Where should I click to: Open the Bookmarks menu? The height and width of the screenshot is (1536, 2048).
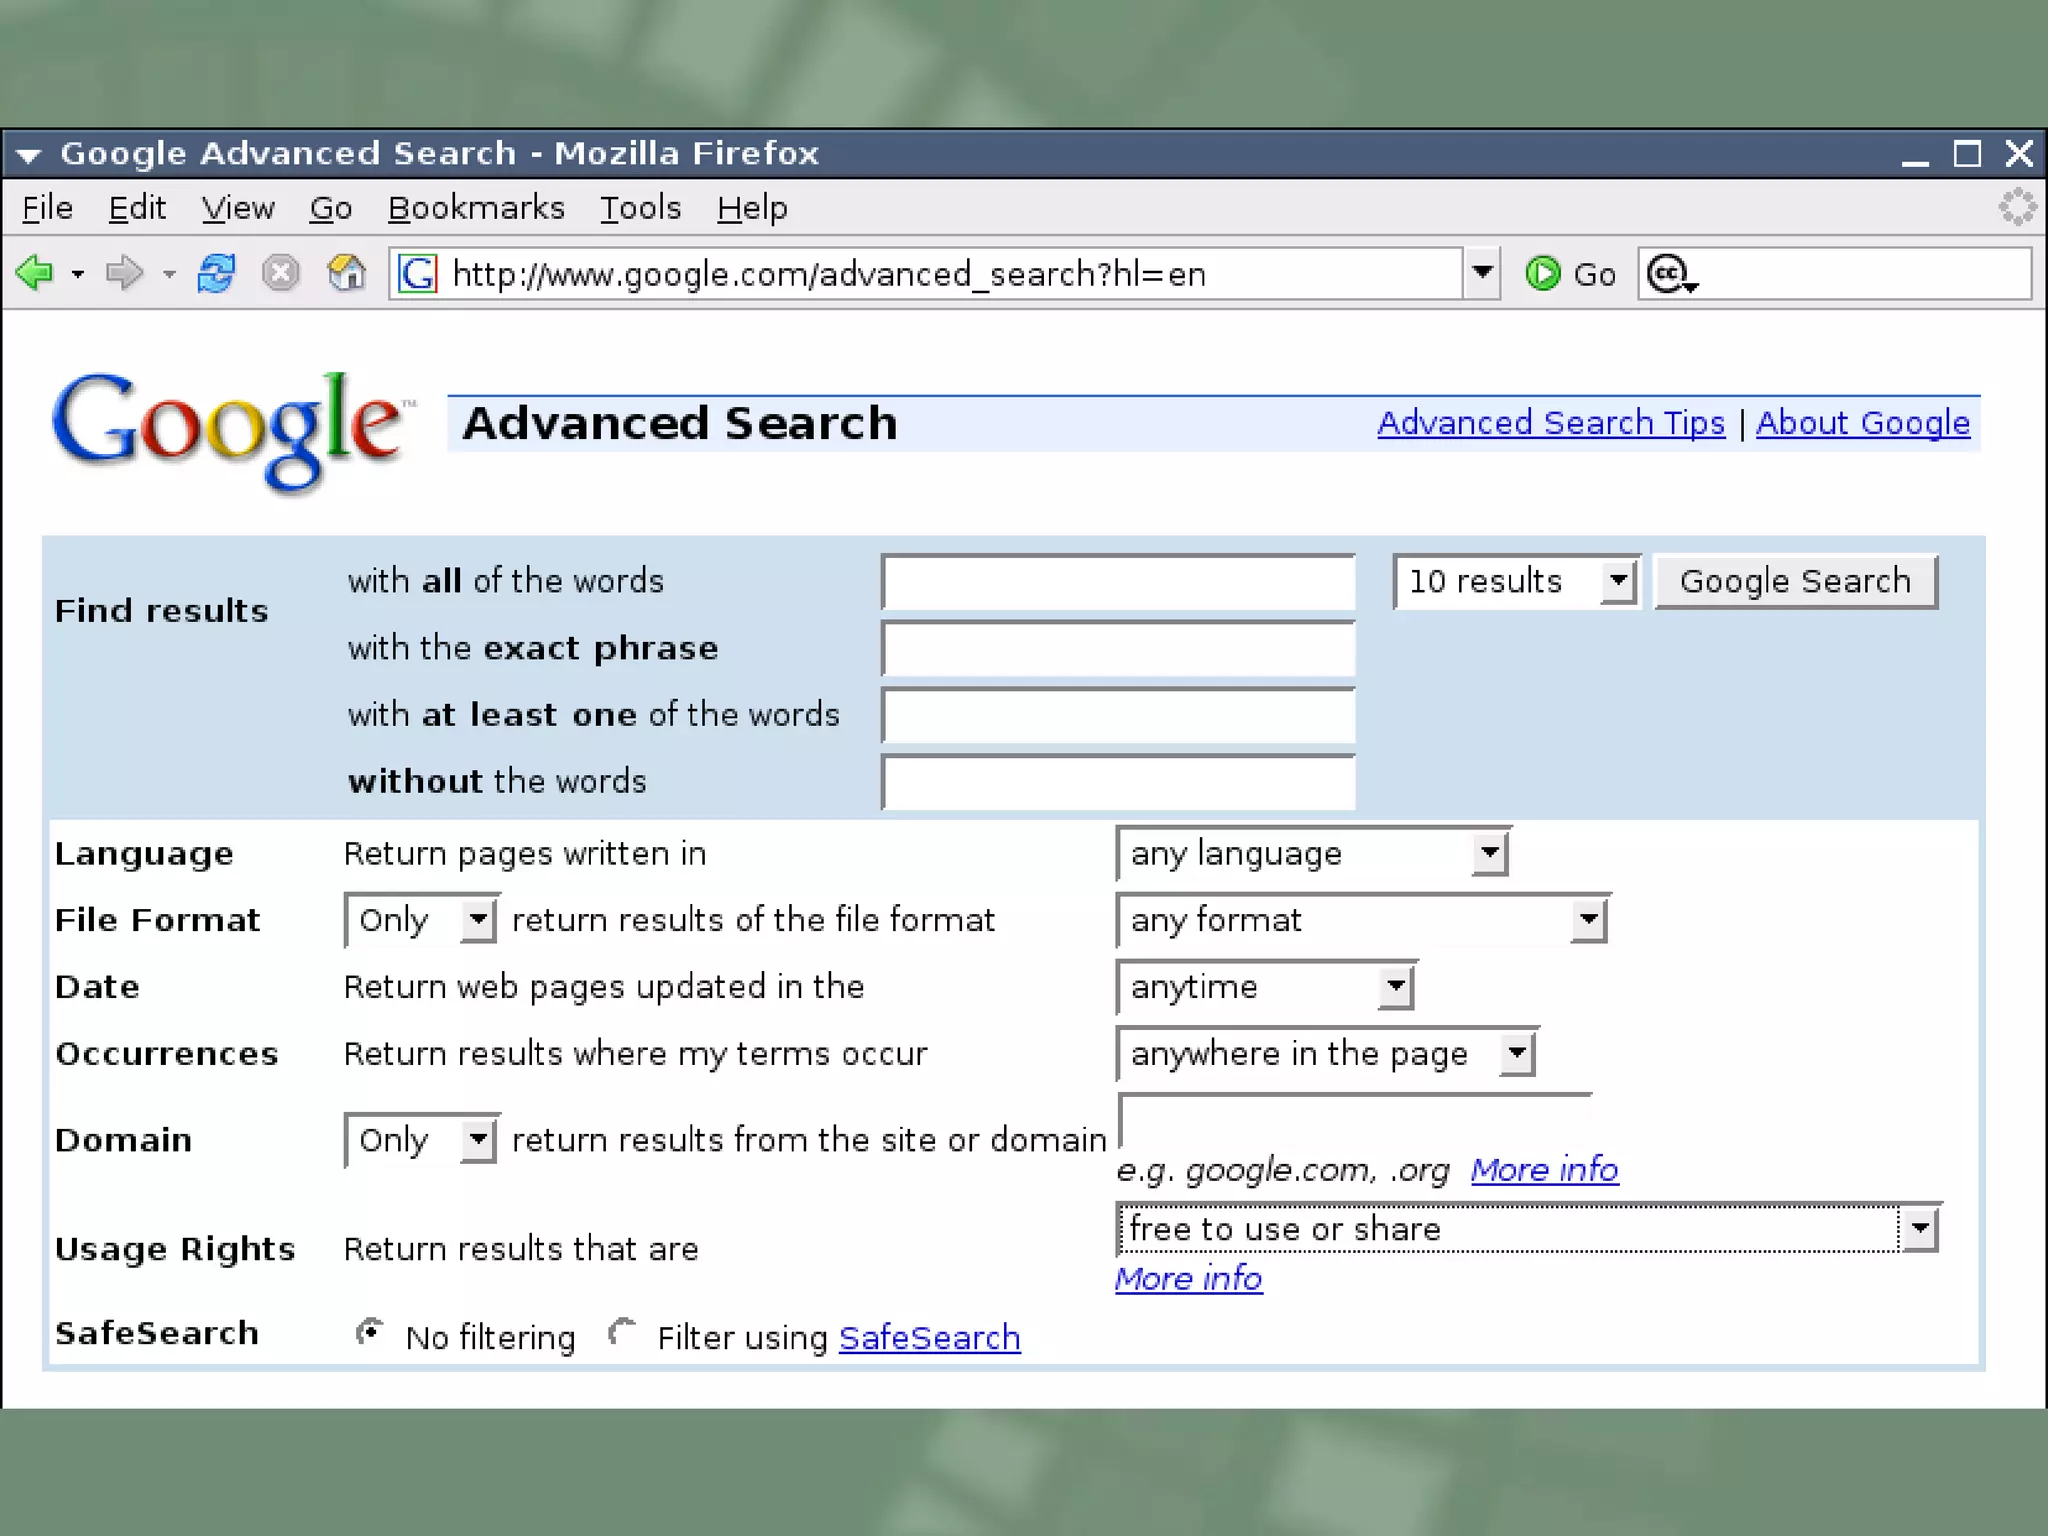(476, 208)
